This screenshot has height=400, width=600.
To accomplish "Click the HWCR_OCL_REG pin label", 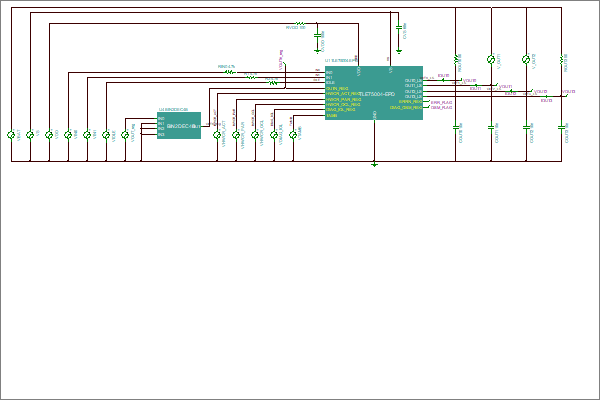I will point(343,104).
